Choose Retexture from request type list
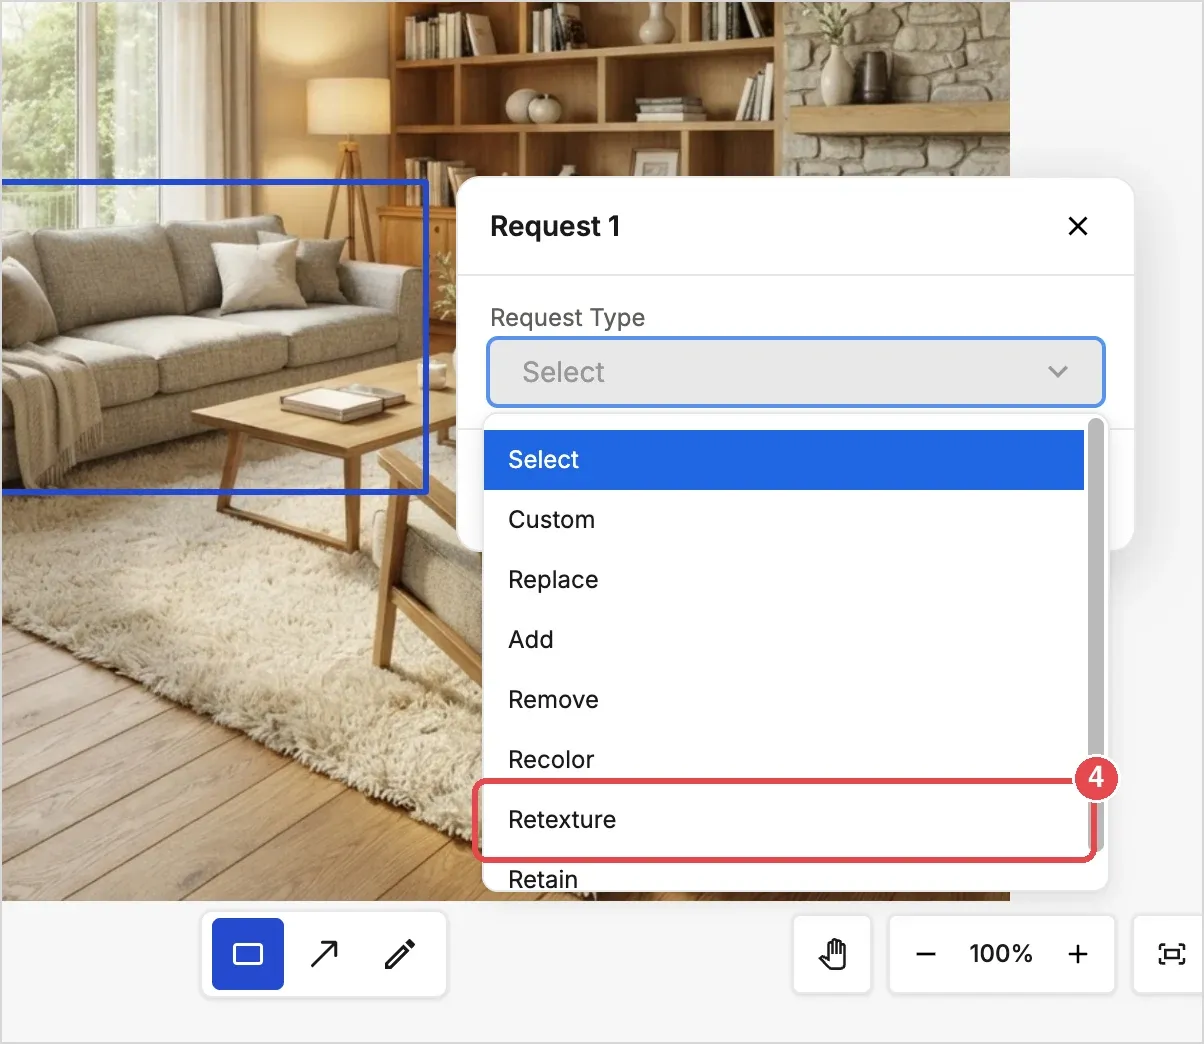Viewport: 1204px width, 1044px height. [x=784, y=820]
